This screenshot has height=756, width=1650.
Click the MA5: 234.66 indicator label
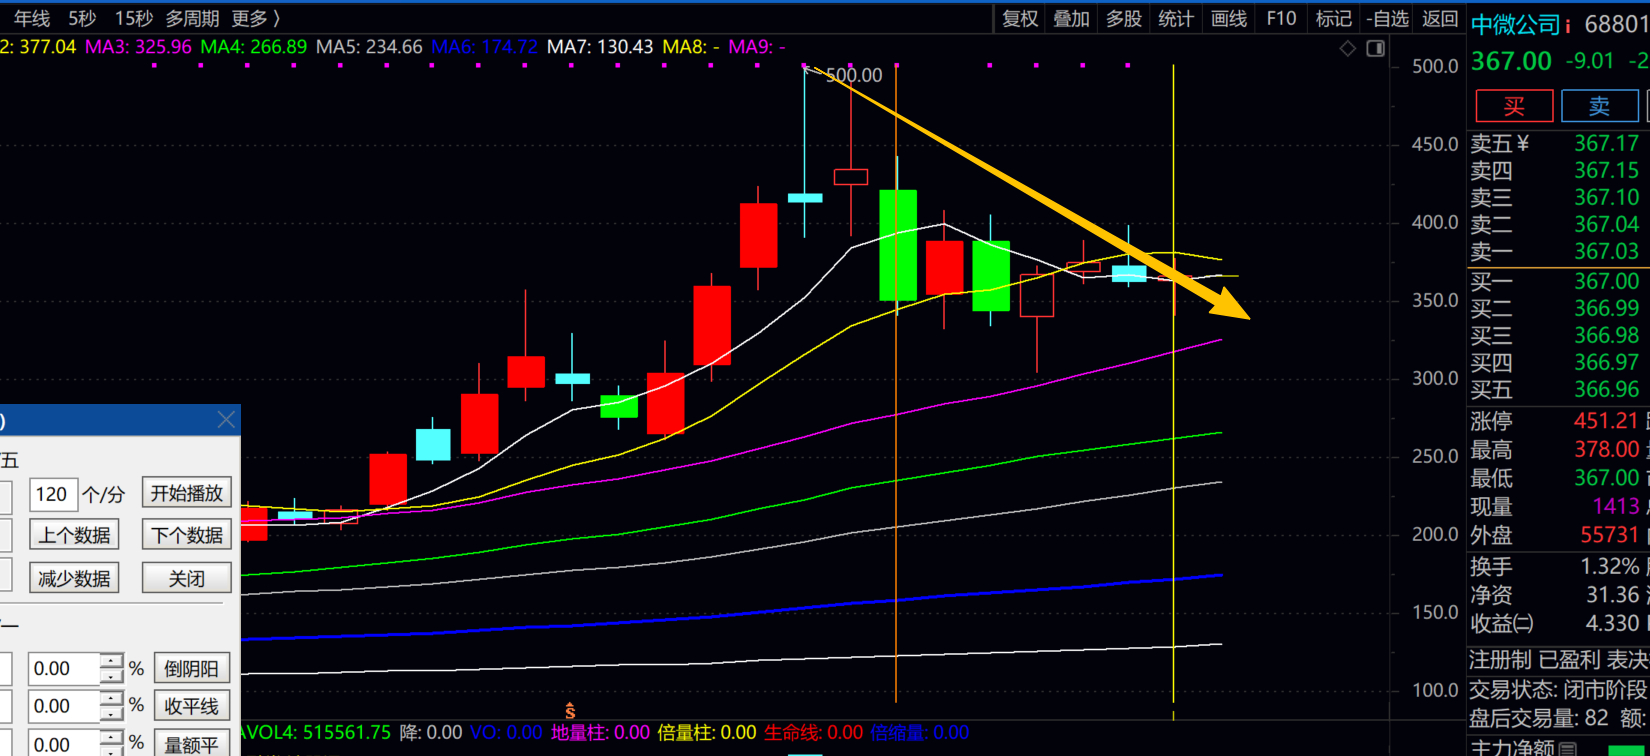click(369, 47)
